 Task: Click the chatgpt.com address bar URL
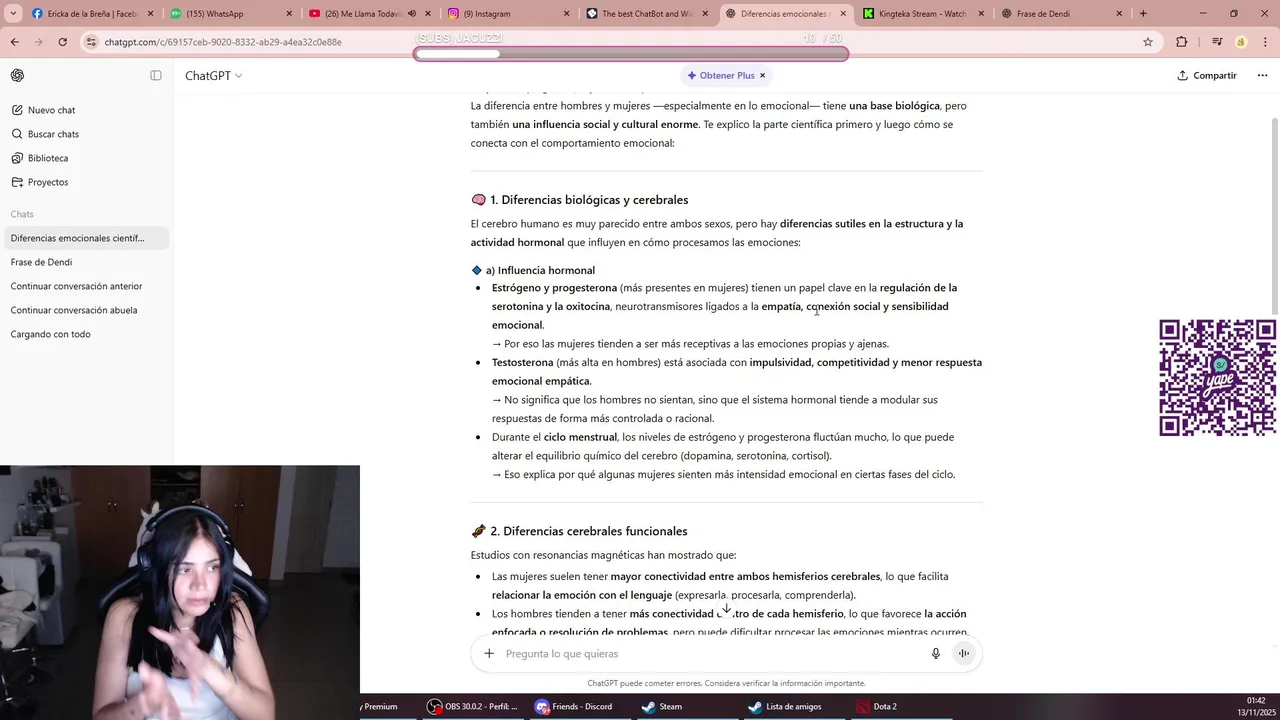[x=223, y=42]
